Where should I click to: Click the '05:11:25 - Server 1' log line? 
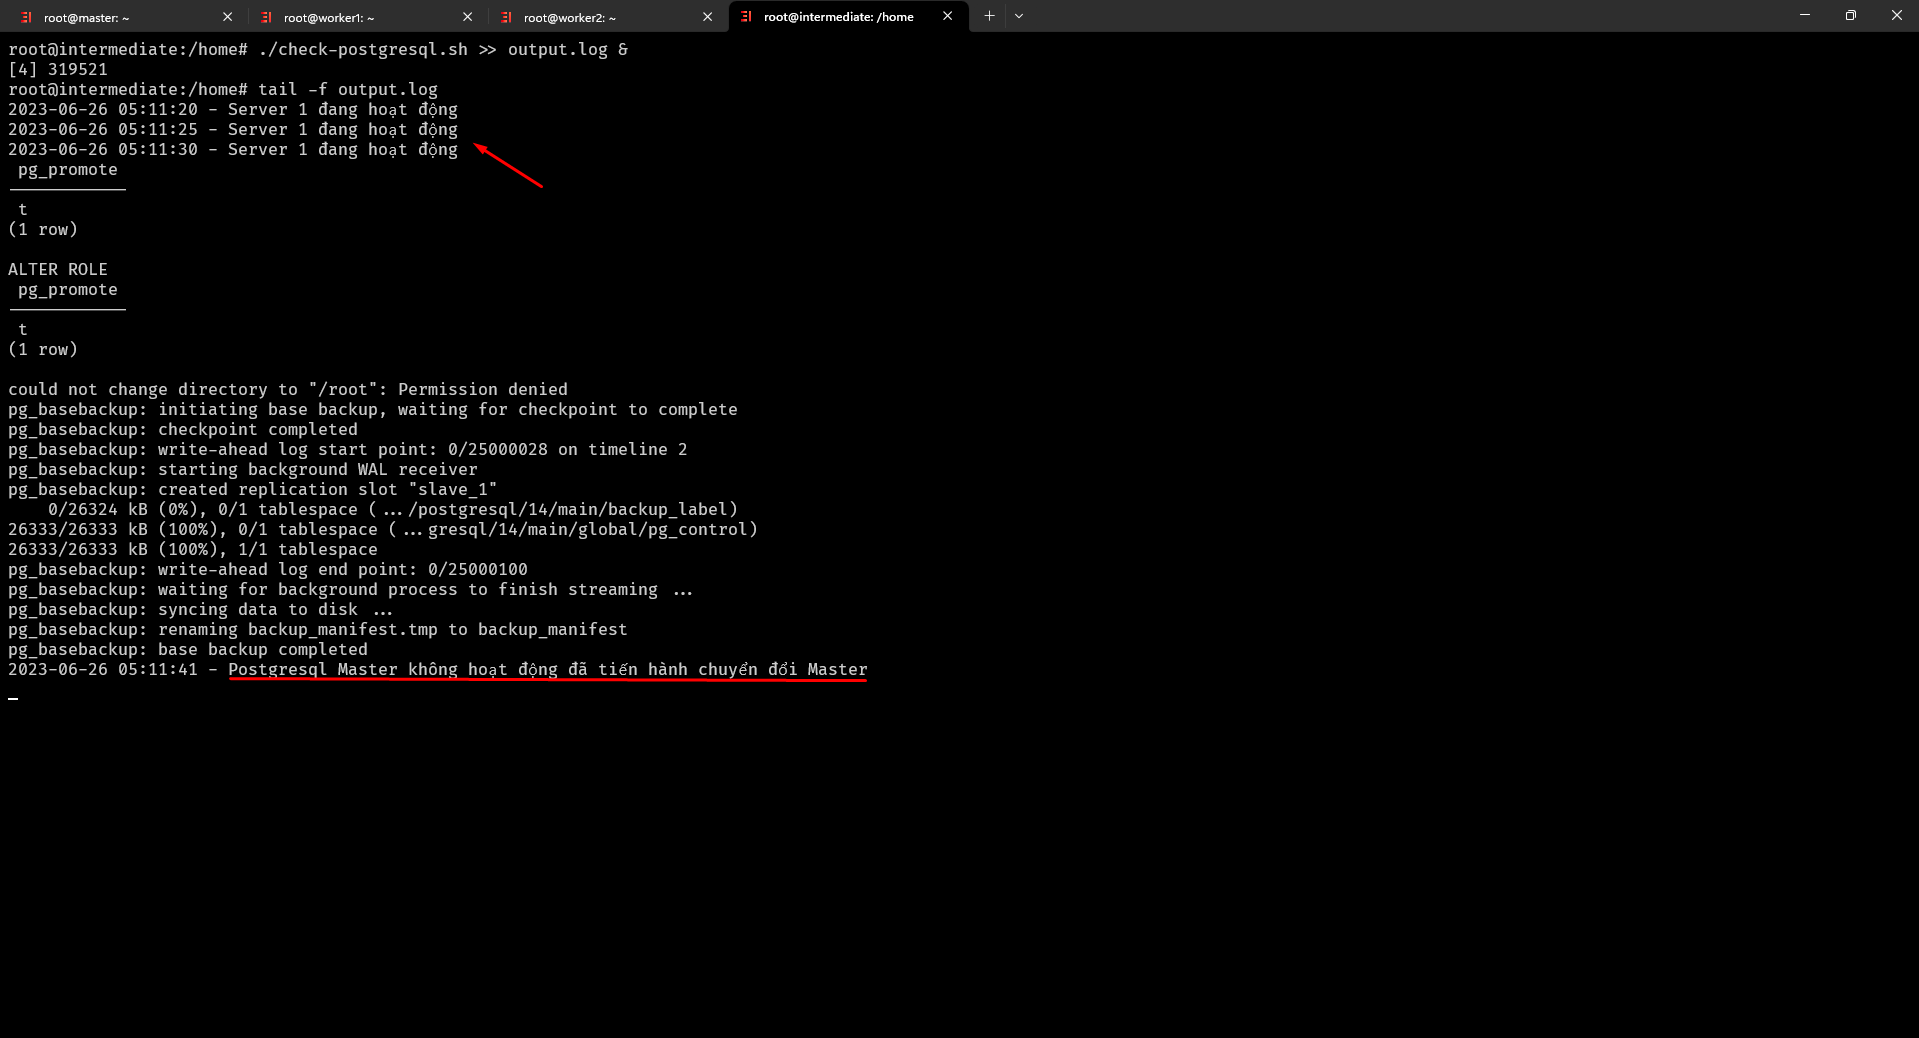click(233, 129)
